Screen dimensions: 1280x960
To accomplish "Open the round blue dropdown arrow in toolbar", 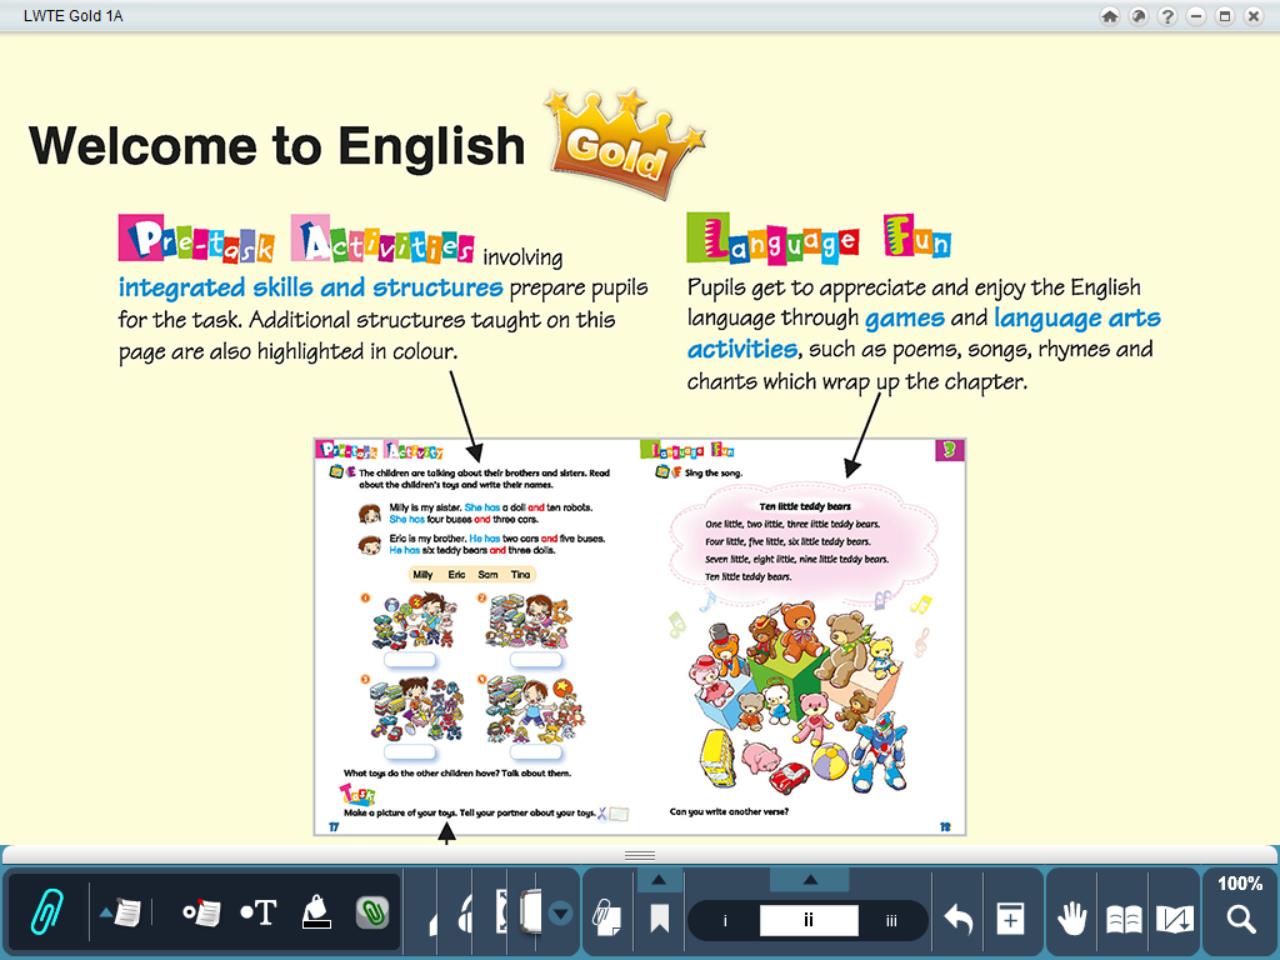I will point(561,913).
